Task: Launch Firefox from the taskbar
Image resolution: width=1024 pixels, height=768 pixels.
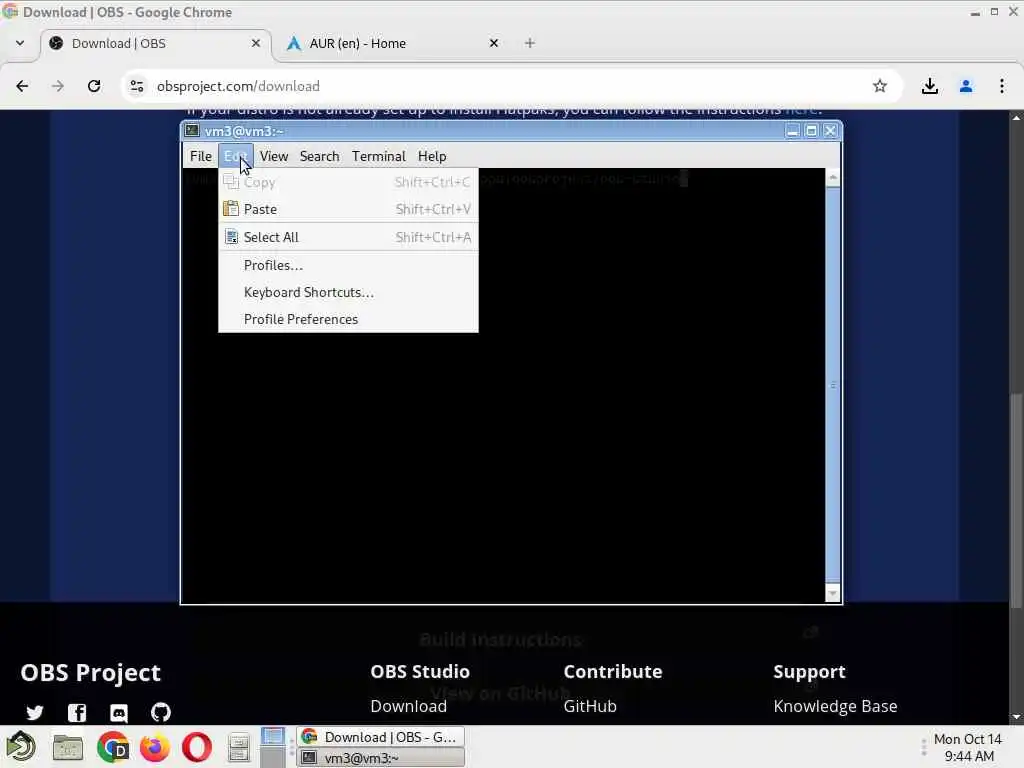Action: click(x=155, y=747)
